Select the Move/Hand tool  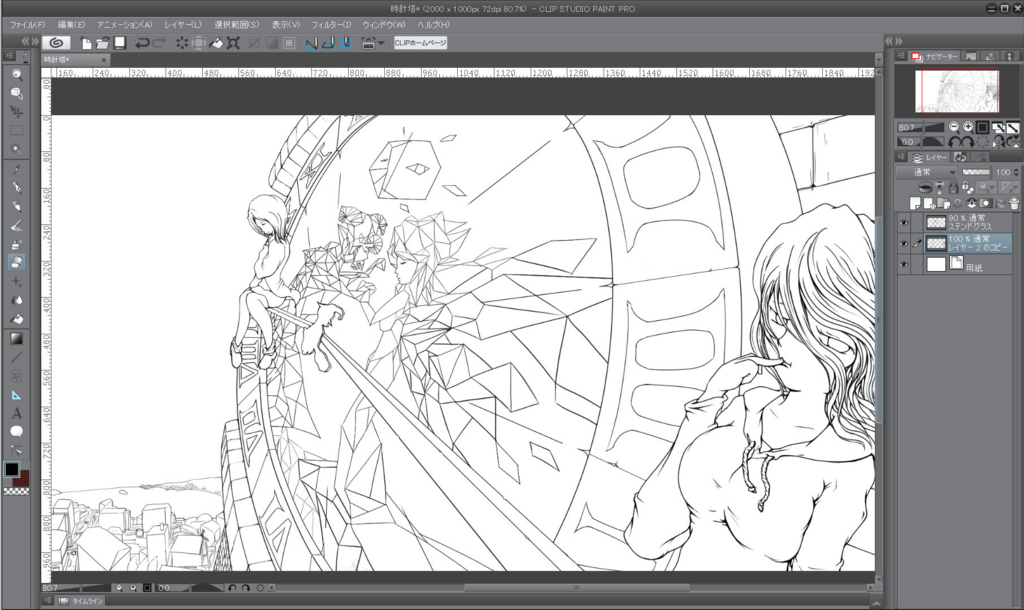click(16, 93)
